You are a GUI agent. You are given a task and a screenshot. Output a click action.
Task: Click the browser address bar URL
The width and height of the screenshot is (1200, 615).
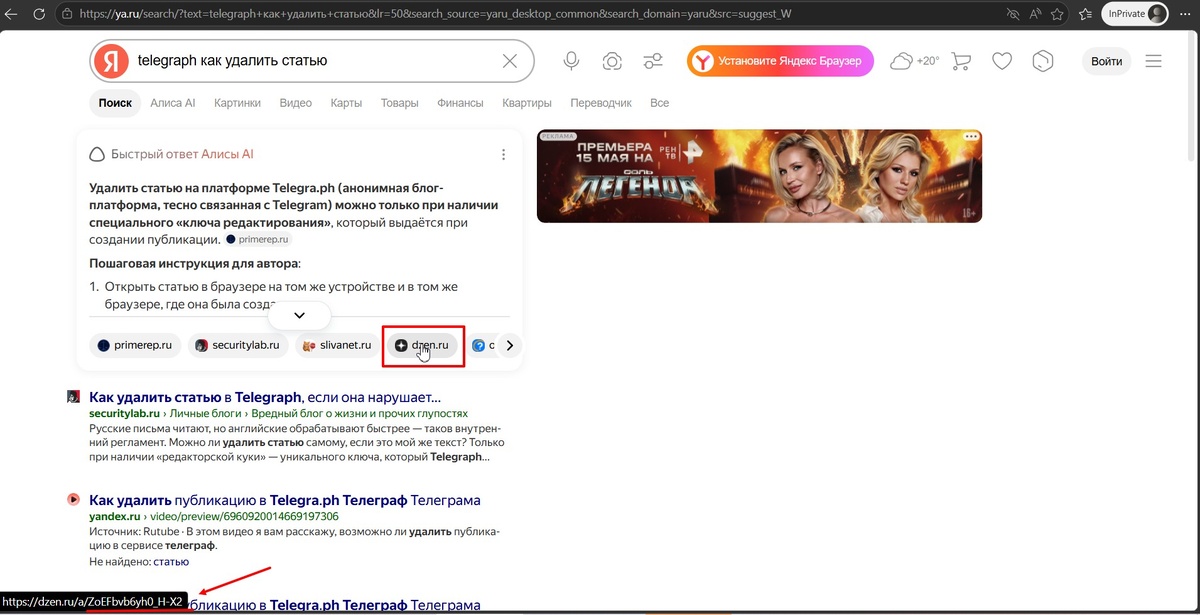[435, 15]
